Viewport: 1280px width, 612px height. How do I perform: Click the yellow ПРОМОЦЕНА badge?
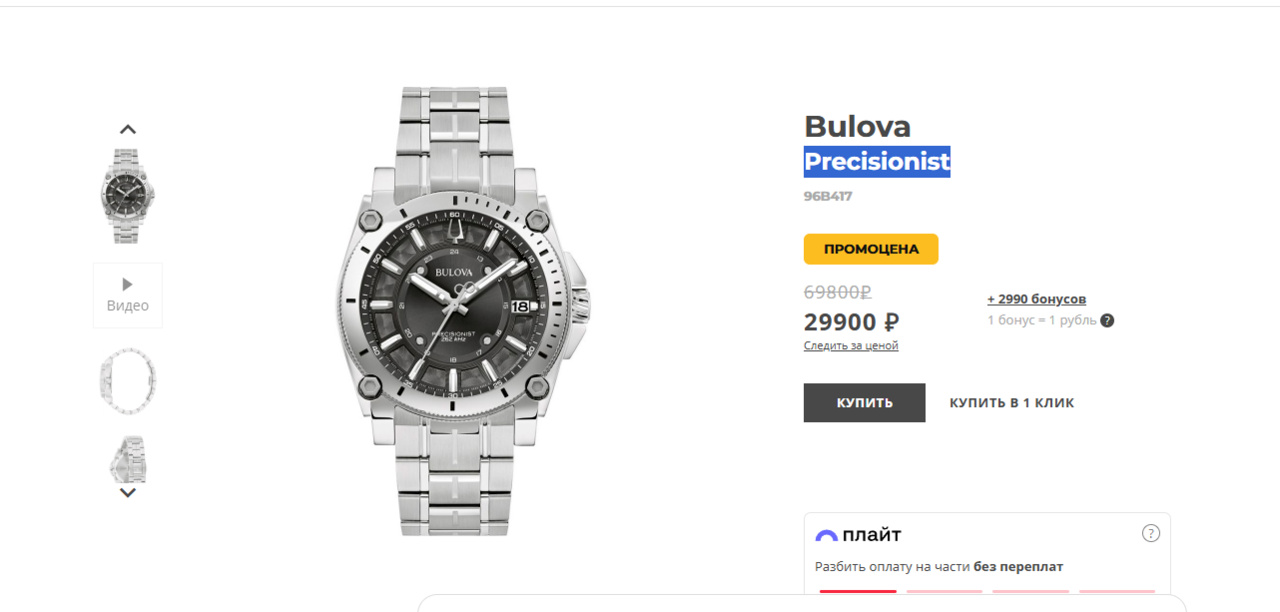pos(871,249)
